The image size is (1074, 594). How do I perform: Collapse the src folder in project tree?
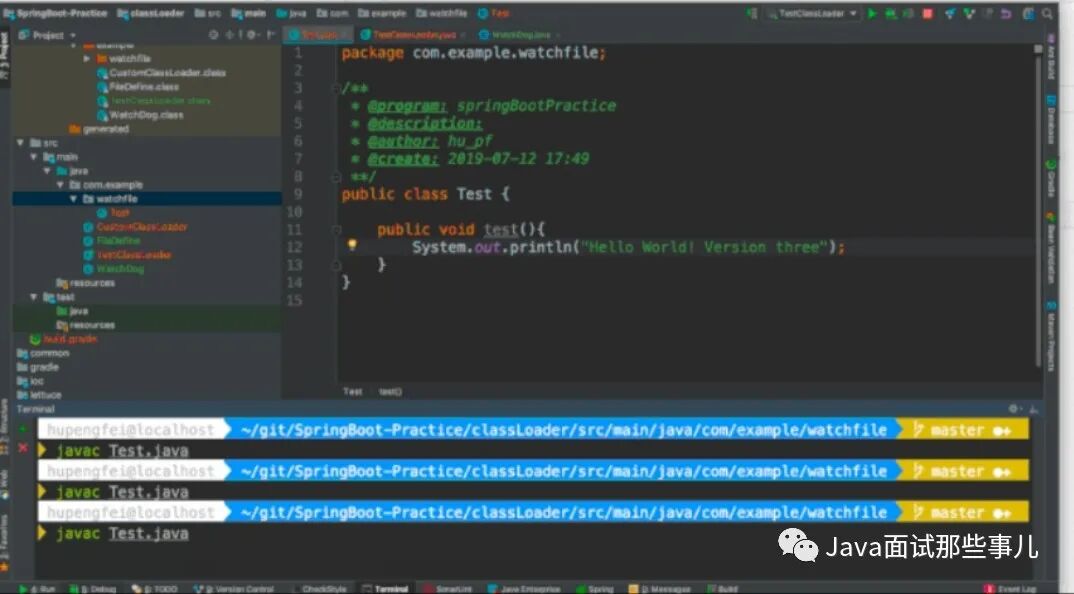[21, 143]
